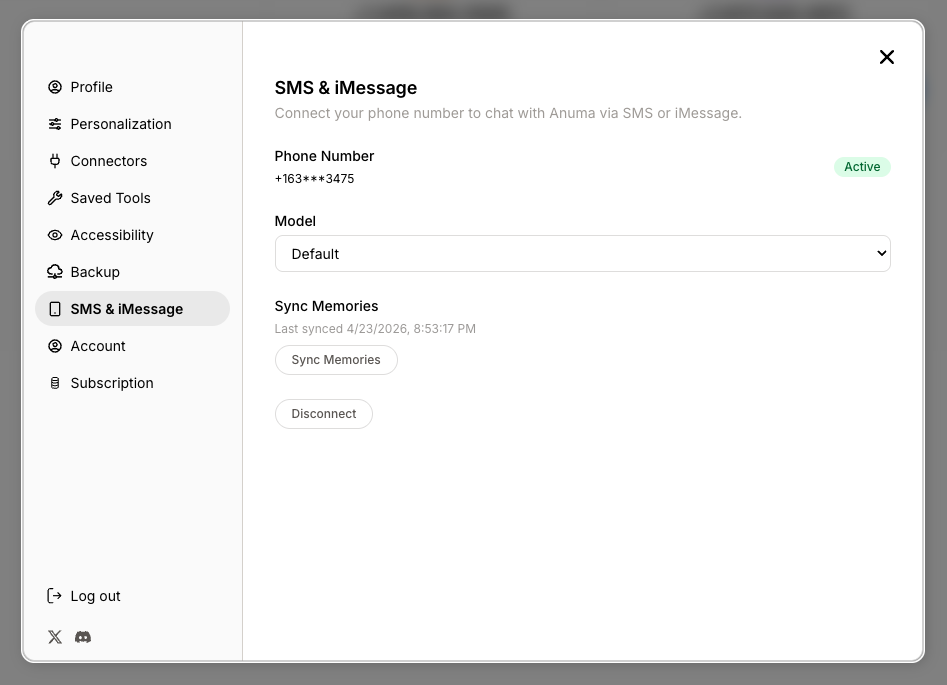Close the settings modal
Image resolution: width=947 pixels, height=685 pixels.
[x=886, y=57]
